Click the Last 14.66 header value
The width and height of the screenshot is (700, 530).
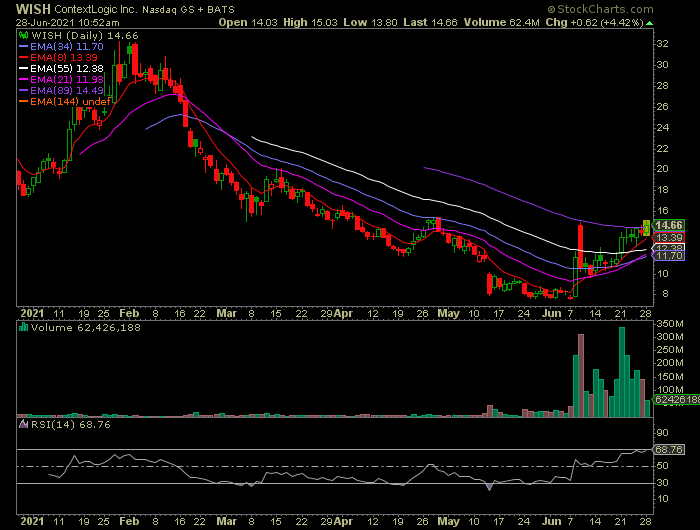(430, 22)
